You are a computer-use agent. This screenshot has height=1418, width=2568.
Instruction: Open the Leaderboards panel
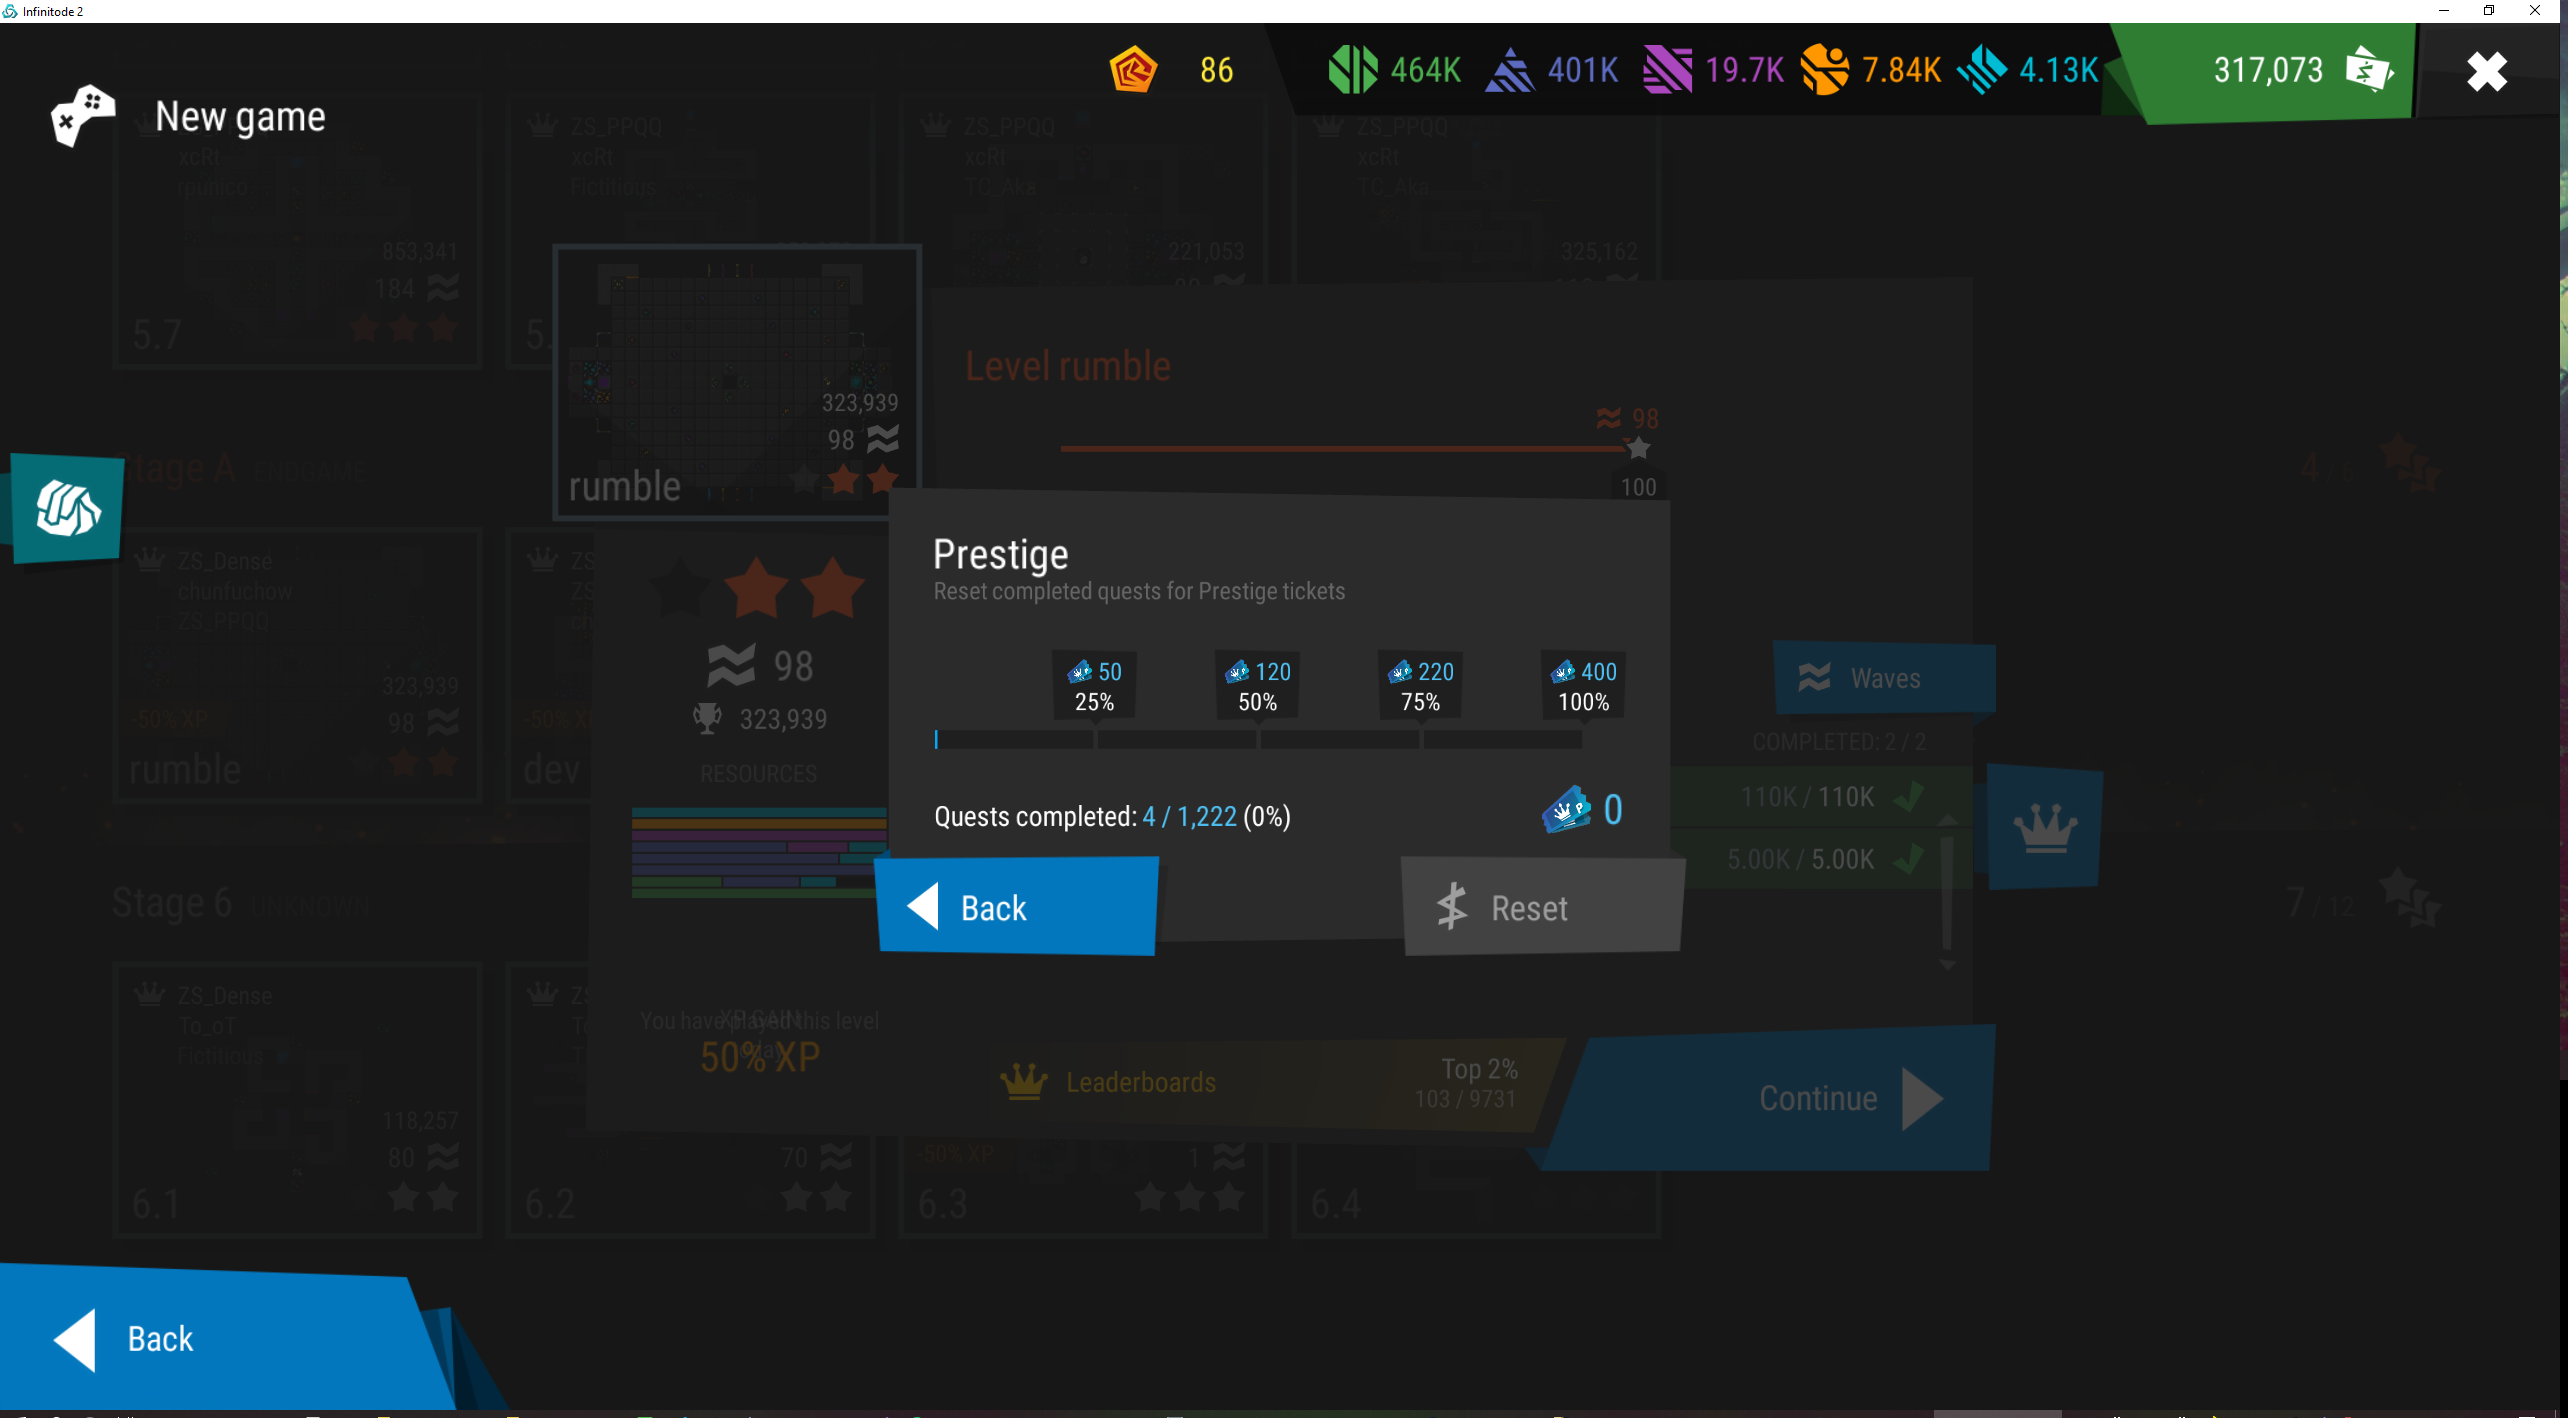1140,1082
